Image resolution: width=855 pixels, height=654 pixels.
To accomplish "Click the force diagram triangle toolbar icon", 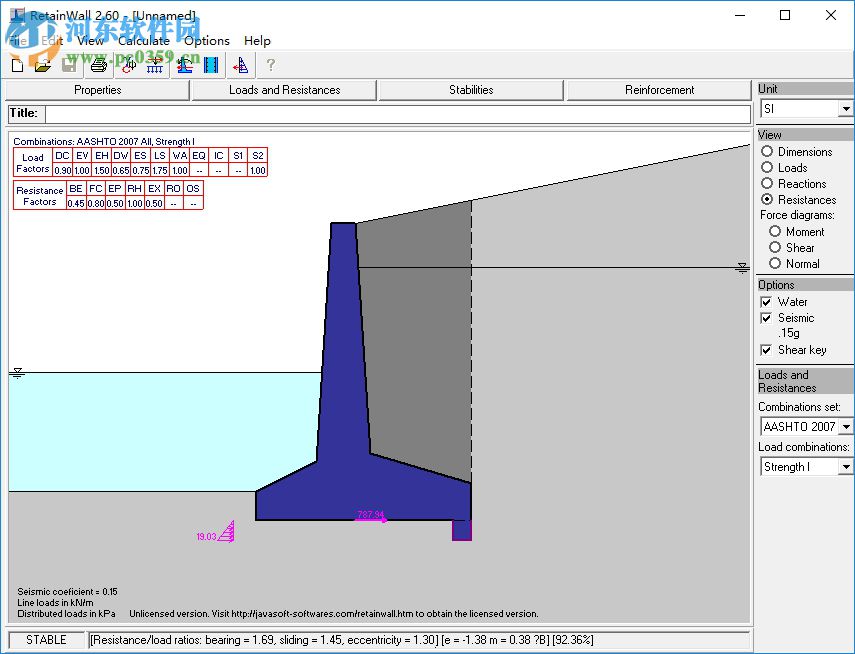I will click(x=240, y=65).
